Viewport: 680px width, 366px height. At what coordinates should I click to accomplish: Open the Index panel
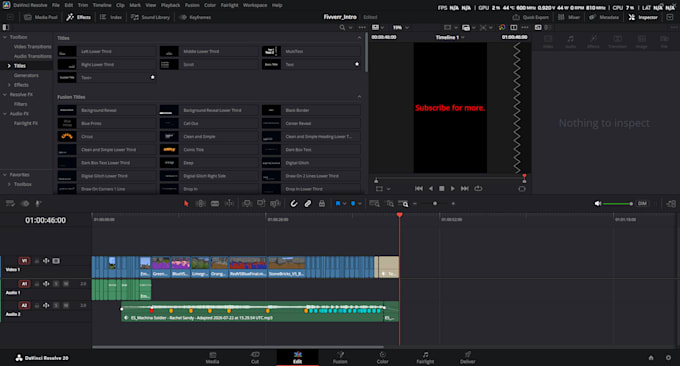point(111,17)
